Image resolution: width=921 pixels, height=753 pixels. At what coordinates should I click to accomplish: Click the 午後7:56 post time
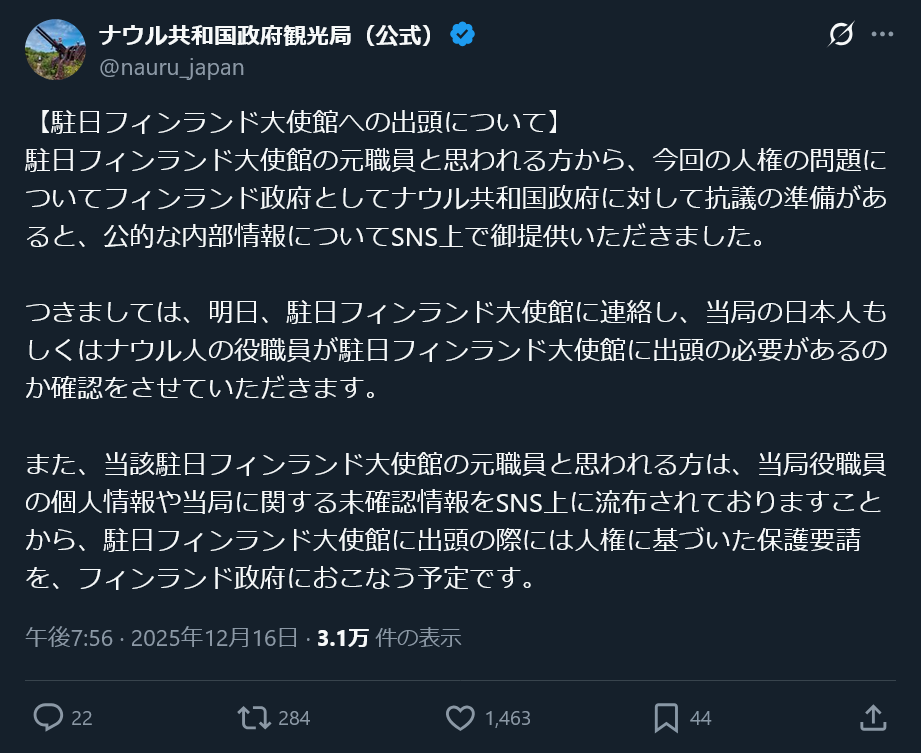[x=69, y=637]
